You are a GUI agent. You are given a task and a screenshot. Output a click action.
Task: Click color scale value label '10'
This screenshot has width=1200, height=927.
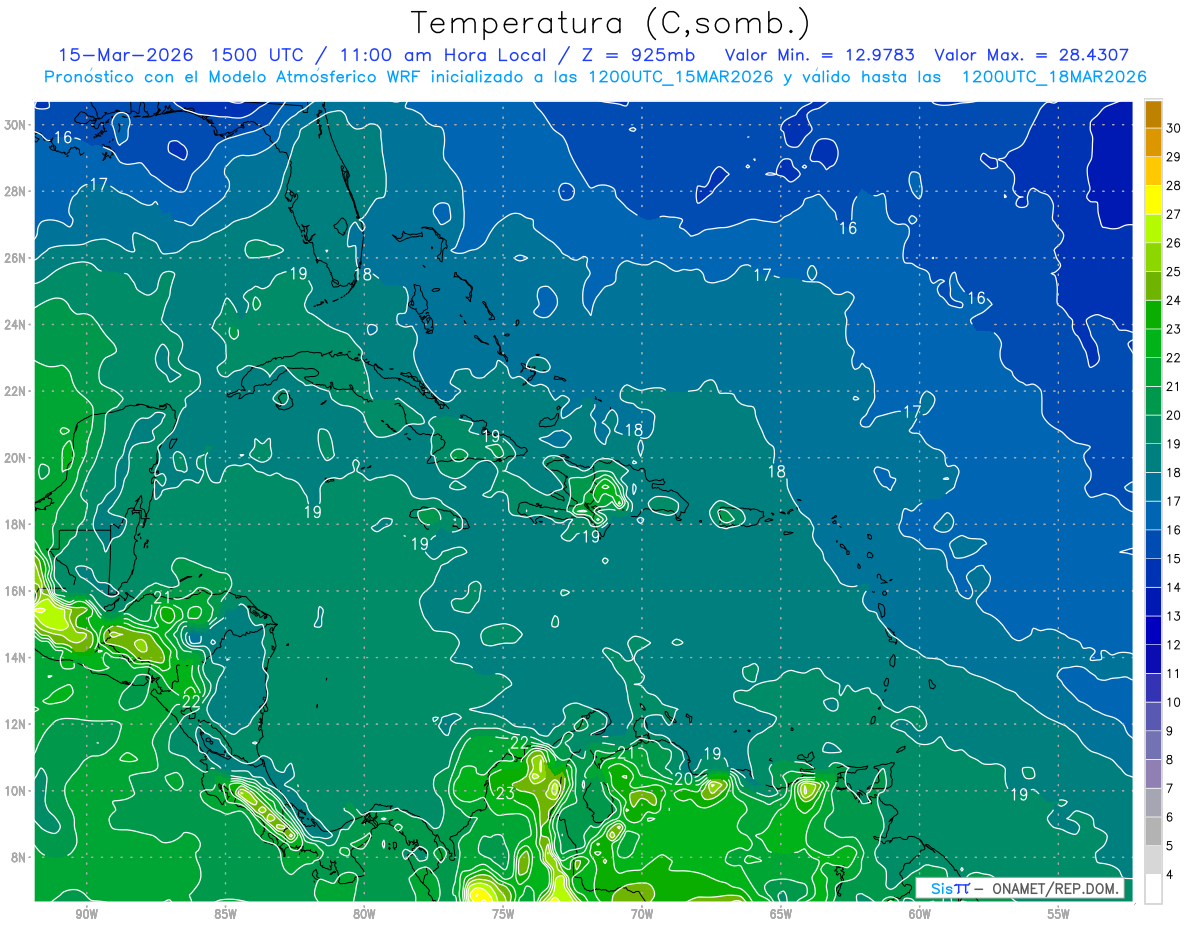pyautogui.click(x=1174, y=703)
